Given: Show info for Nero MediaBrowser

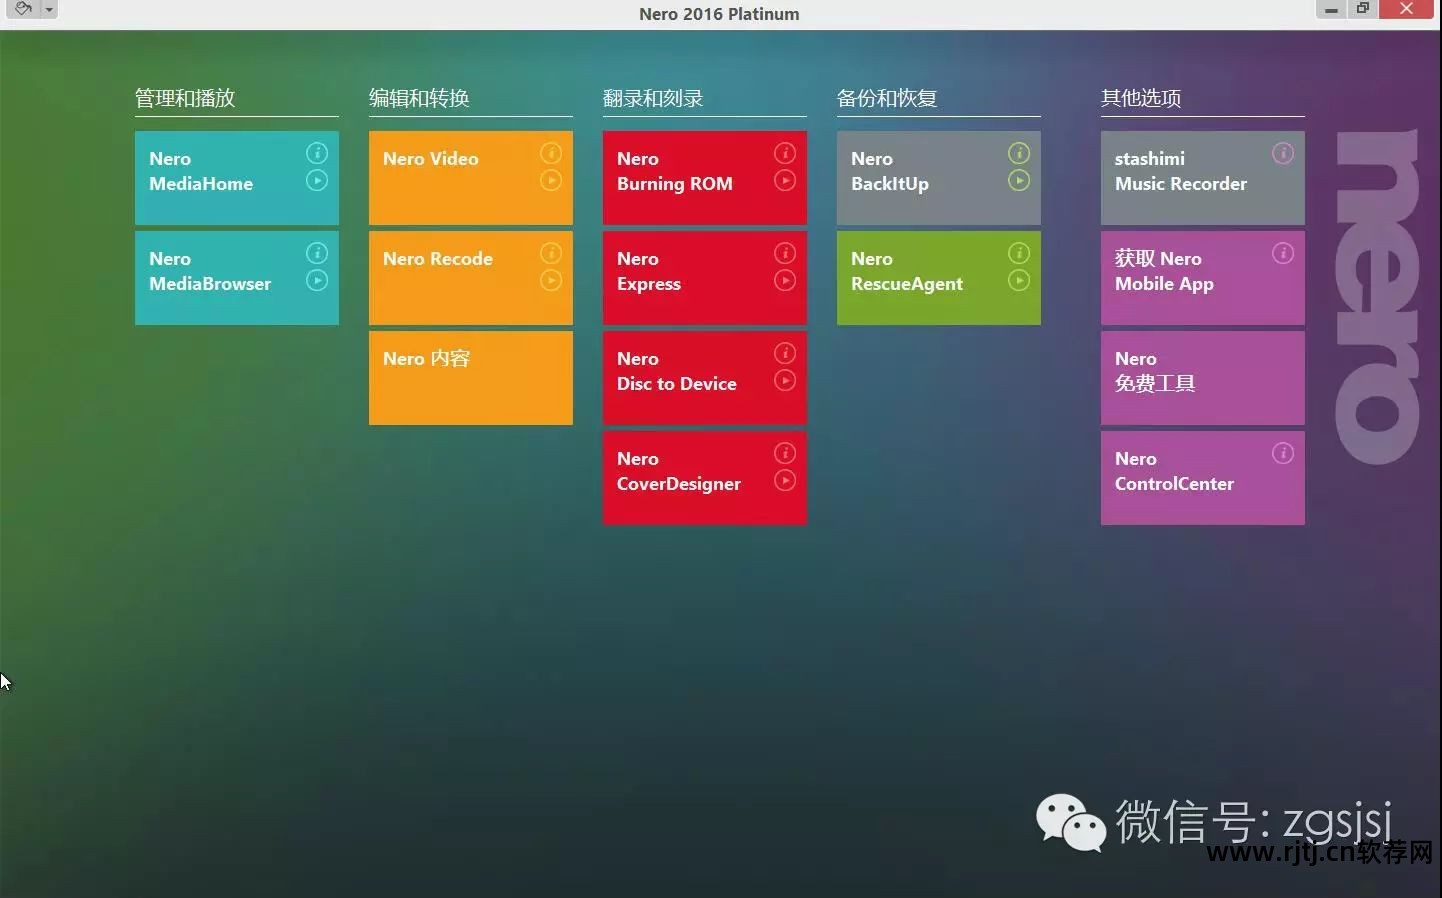Looking at the screenshot, I should [317, 253].
